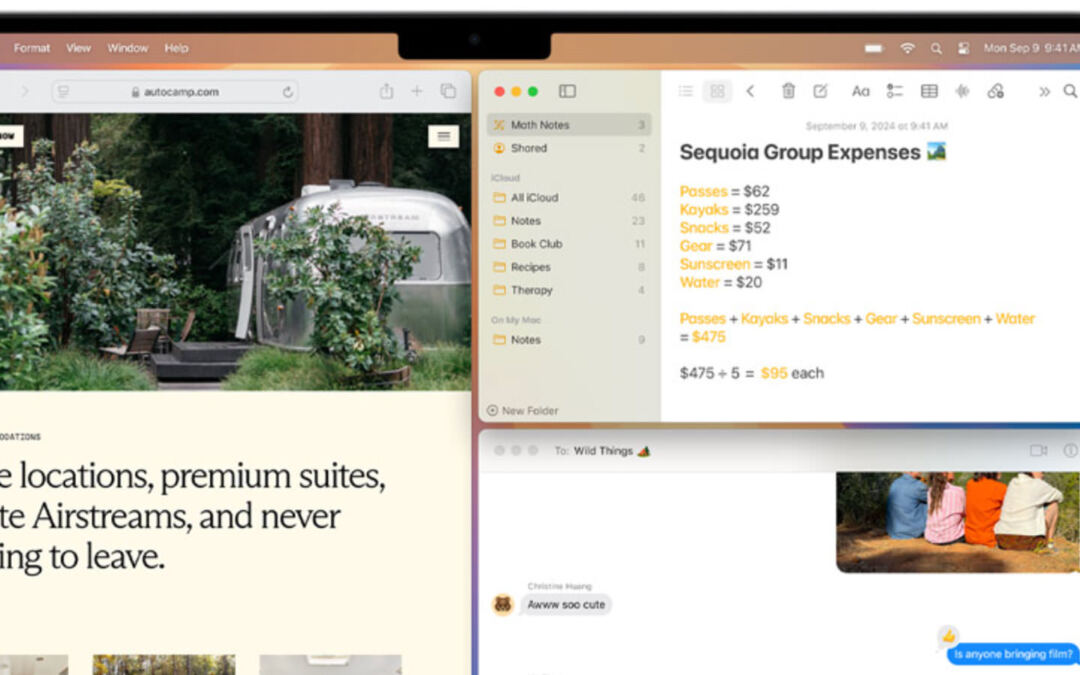Image resolution: width=1080 pixels, height=675 pixels.
Task: Open the Format menu
Action: click(x=31, y=47)
